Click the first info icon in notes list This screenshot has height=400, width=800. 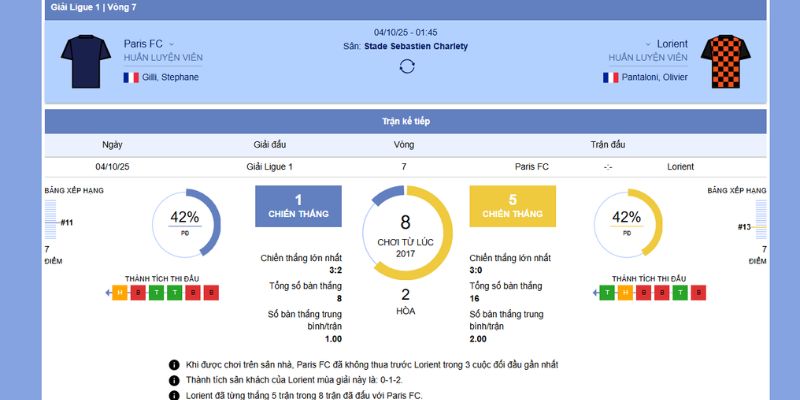point(174,365)
